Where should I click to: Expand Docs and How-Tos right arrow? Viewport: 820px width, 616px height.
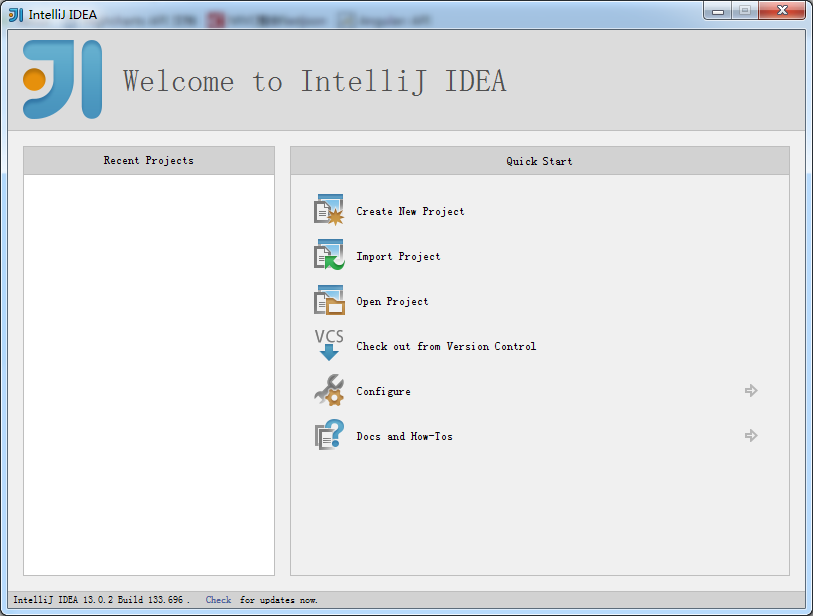point(751,436)
